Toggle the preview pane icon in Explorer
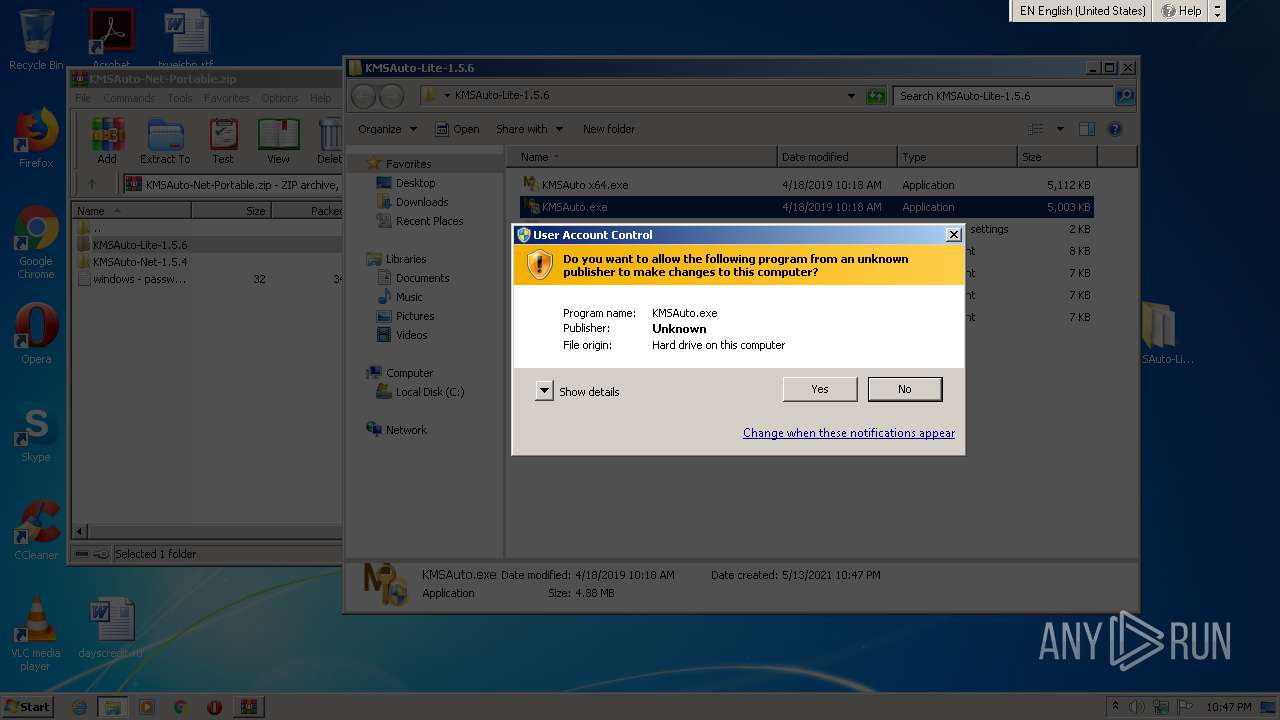1280x720 pixels. (x=1087, y=129)
